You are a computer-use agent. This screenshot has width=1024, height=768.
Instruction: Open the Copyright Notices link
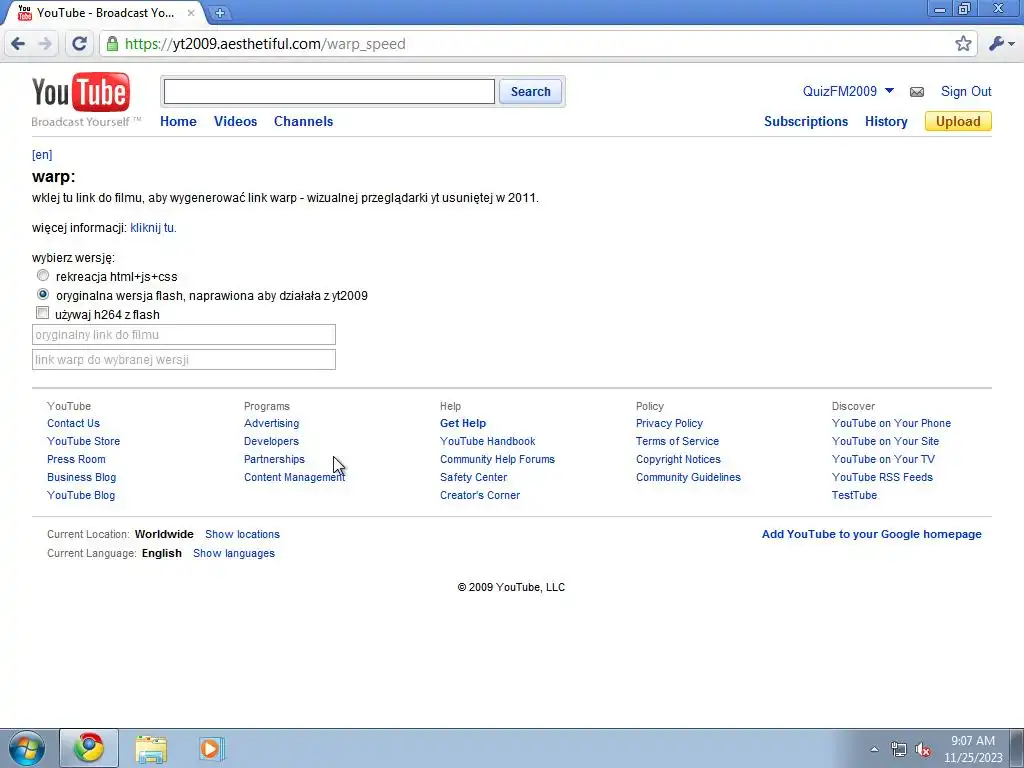[x=679, y=459]
